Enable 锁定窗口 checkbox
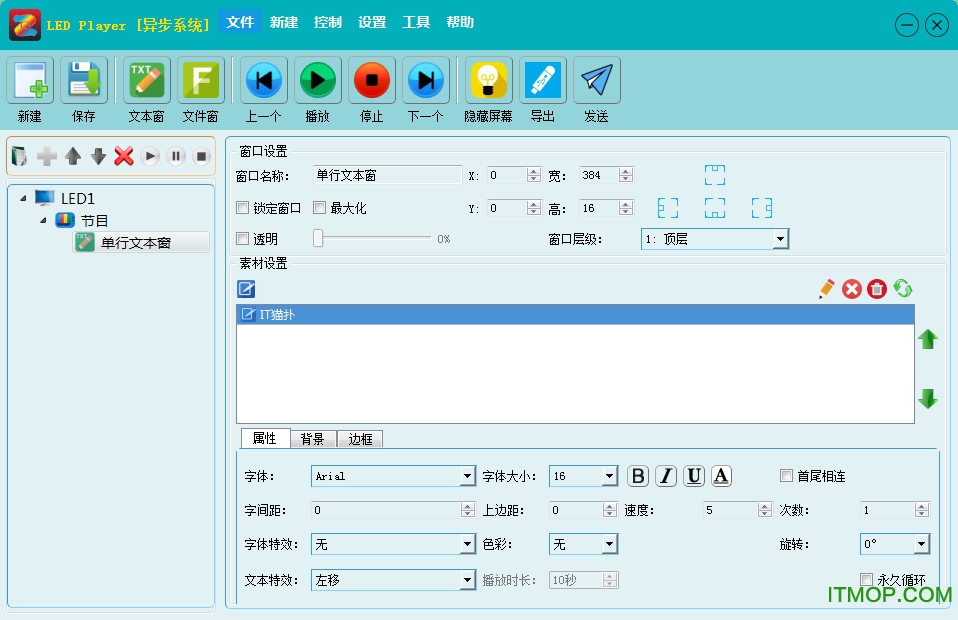 tap(243, 208)
